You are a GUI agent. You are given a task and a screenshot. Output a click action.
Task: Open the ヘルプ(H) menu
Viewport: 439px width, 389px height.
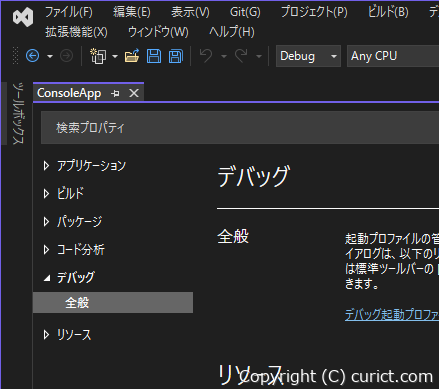pos(232,32)
